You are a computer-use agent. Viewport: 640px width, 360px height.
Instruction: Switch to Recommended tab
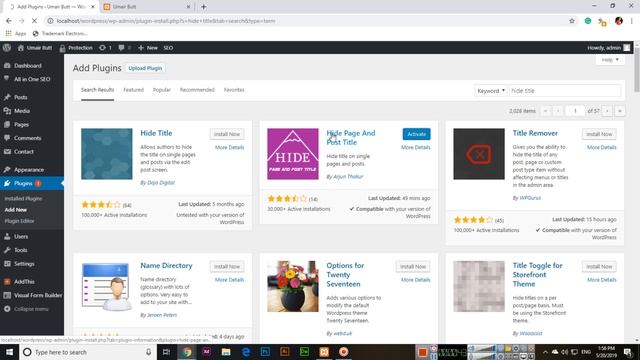click(x=197, y=90)
